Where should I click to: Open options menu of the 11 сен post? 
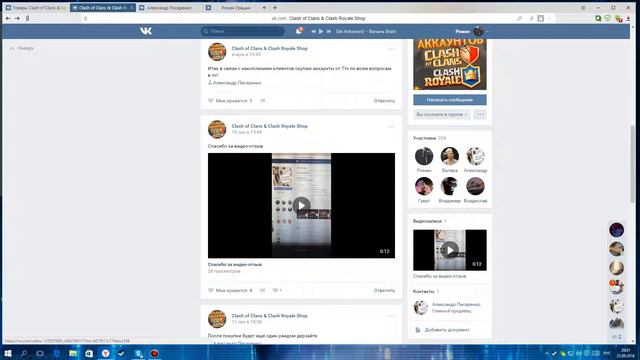[x=391, y=316]
